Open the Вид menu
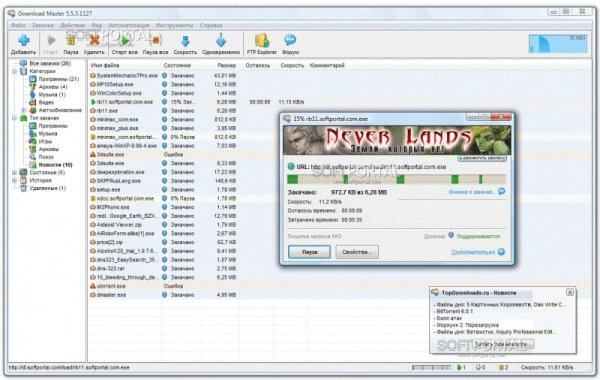 96,25
